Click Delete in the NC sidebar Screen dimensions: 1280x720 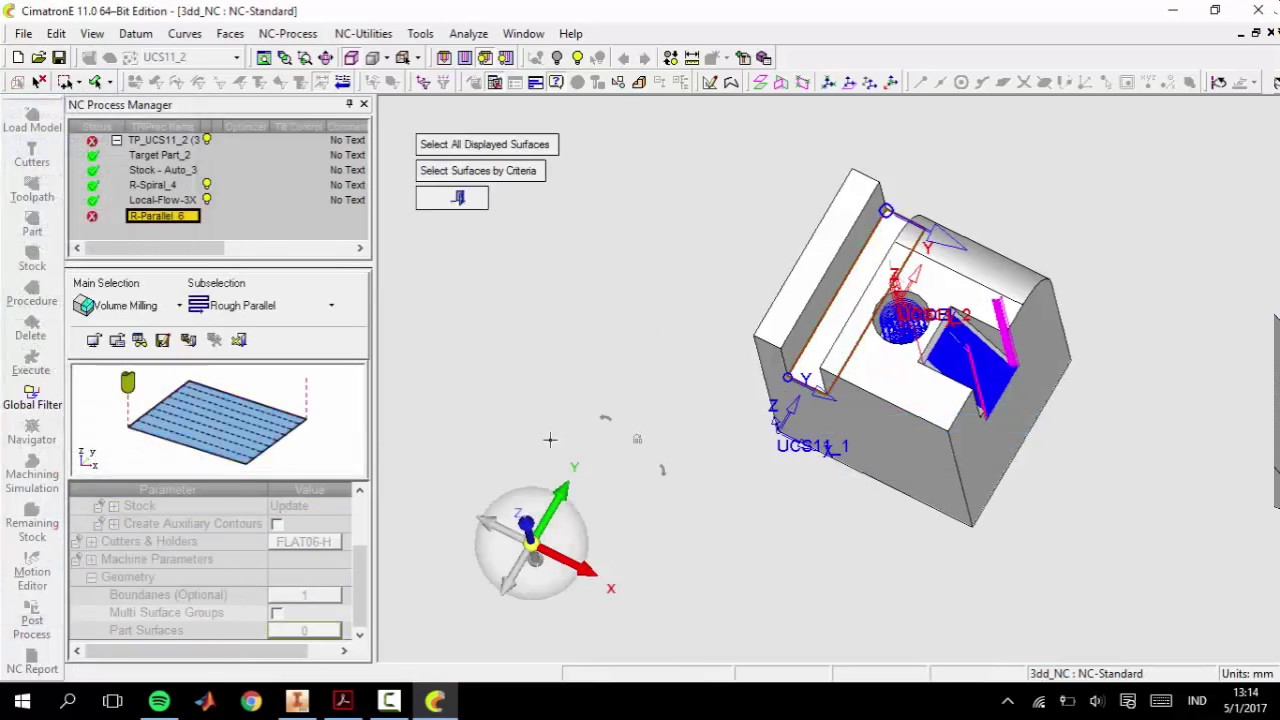point(32,328)
